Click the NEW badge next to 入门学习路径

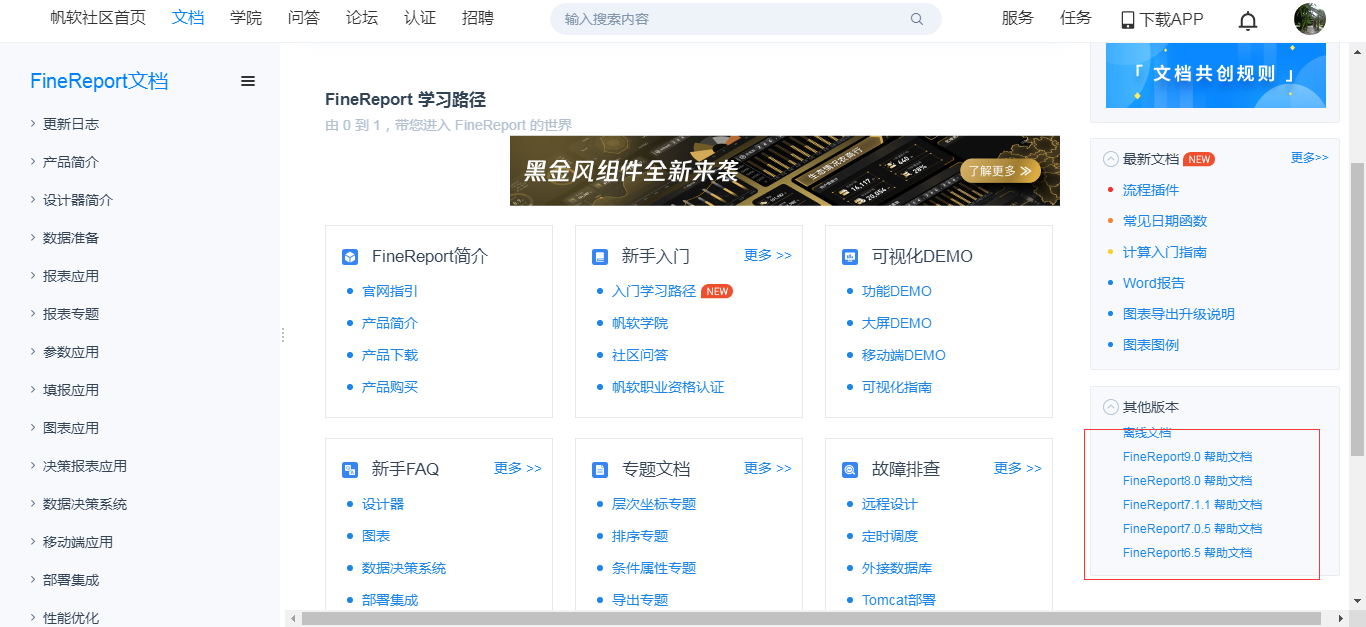(x=717, y=291)
